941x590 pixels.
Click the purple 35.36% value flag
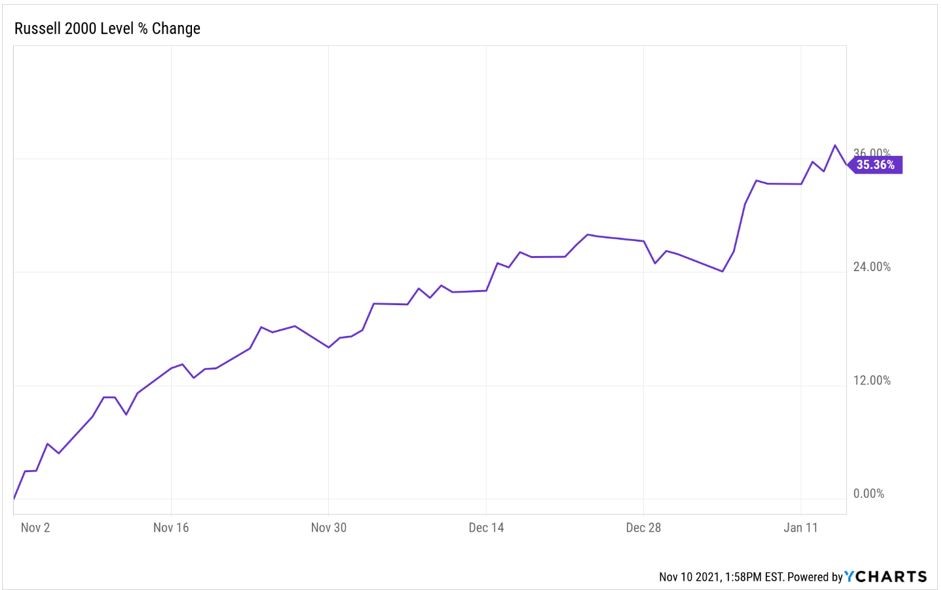click(x=876, y=165)
